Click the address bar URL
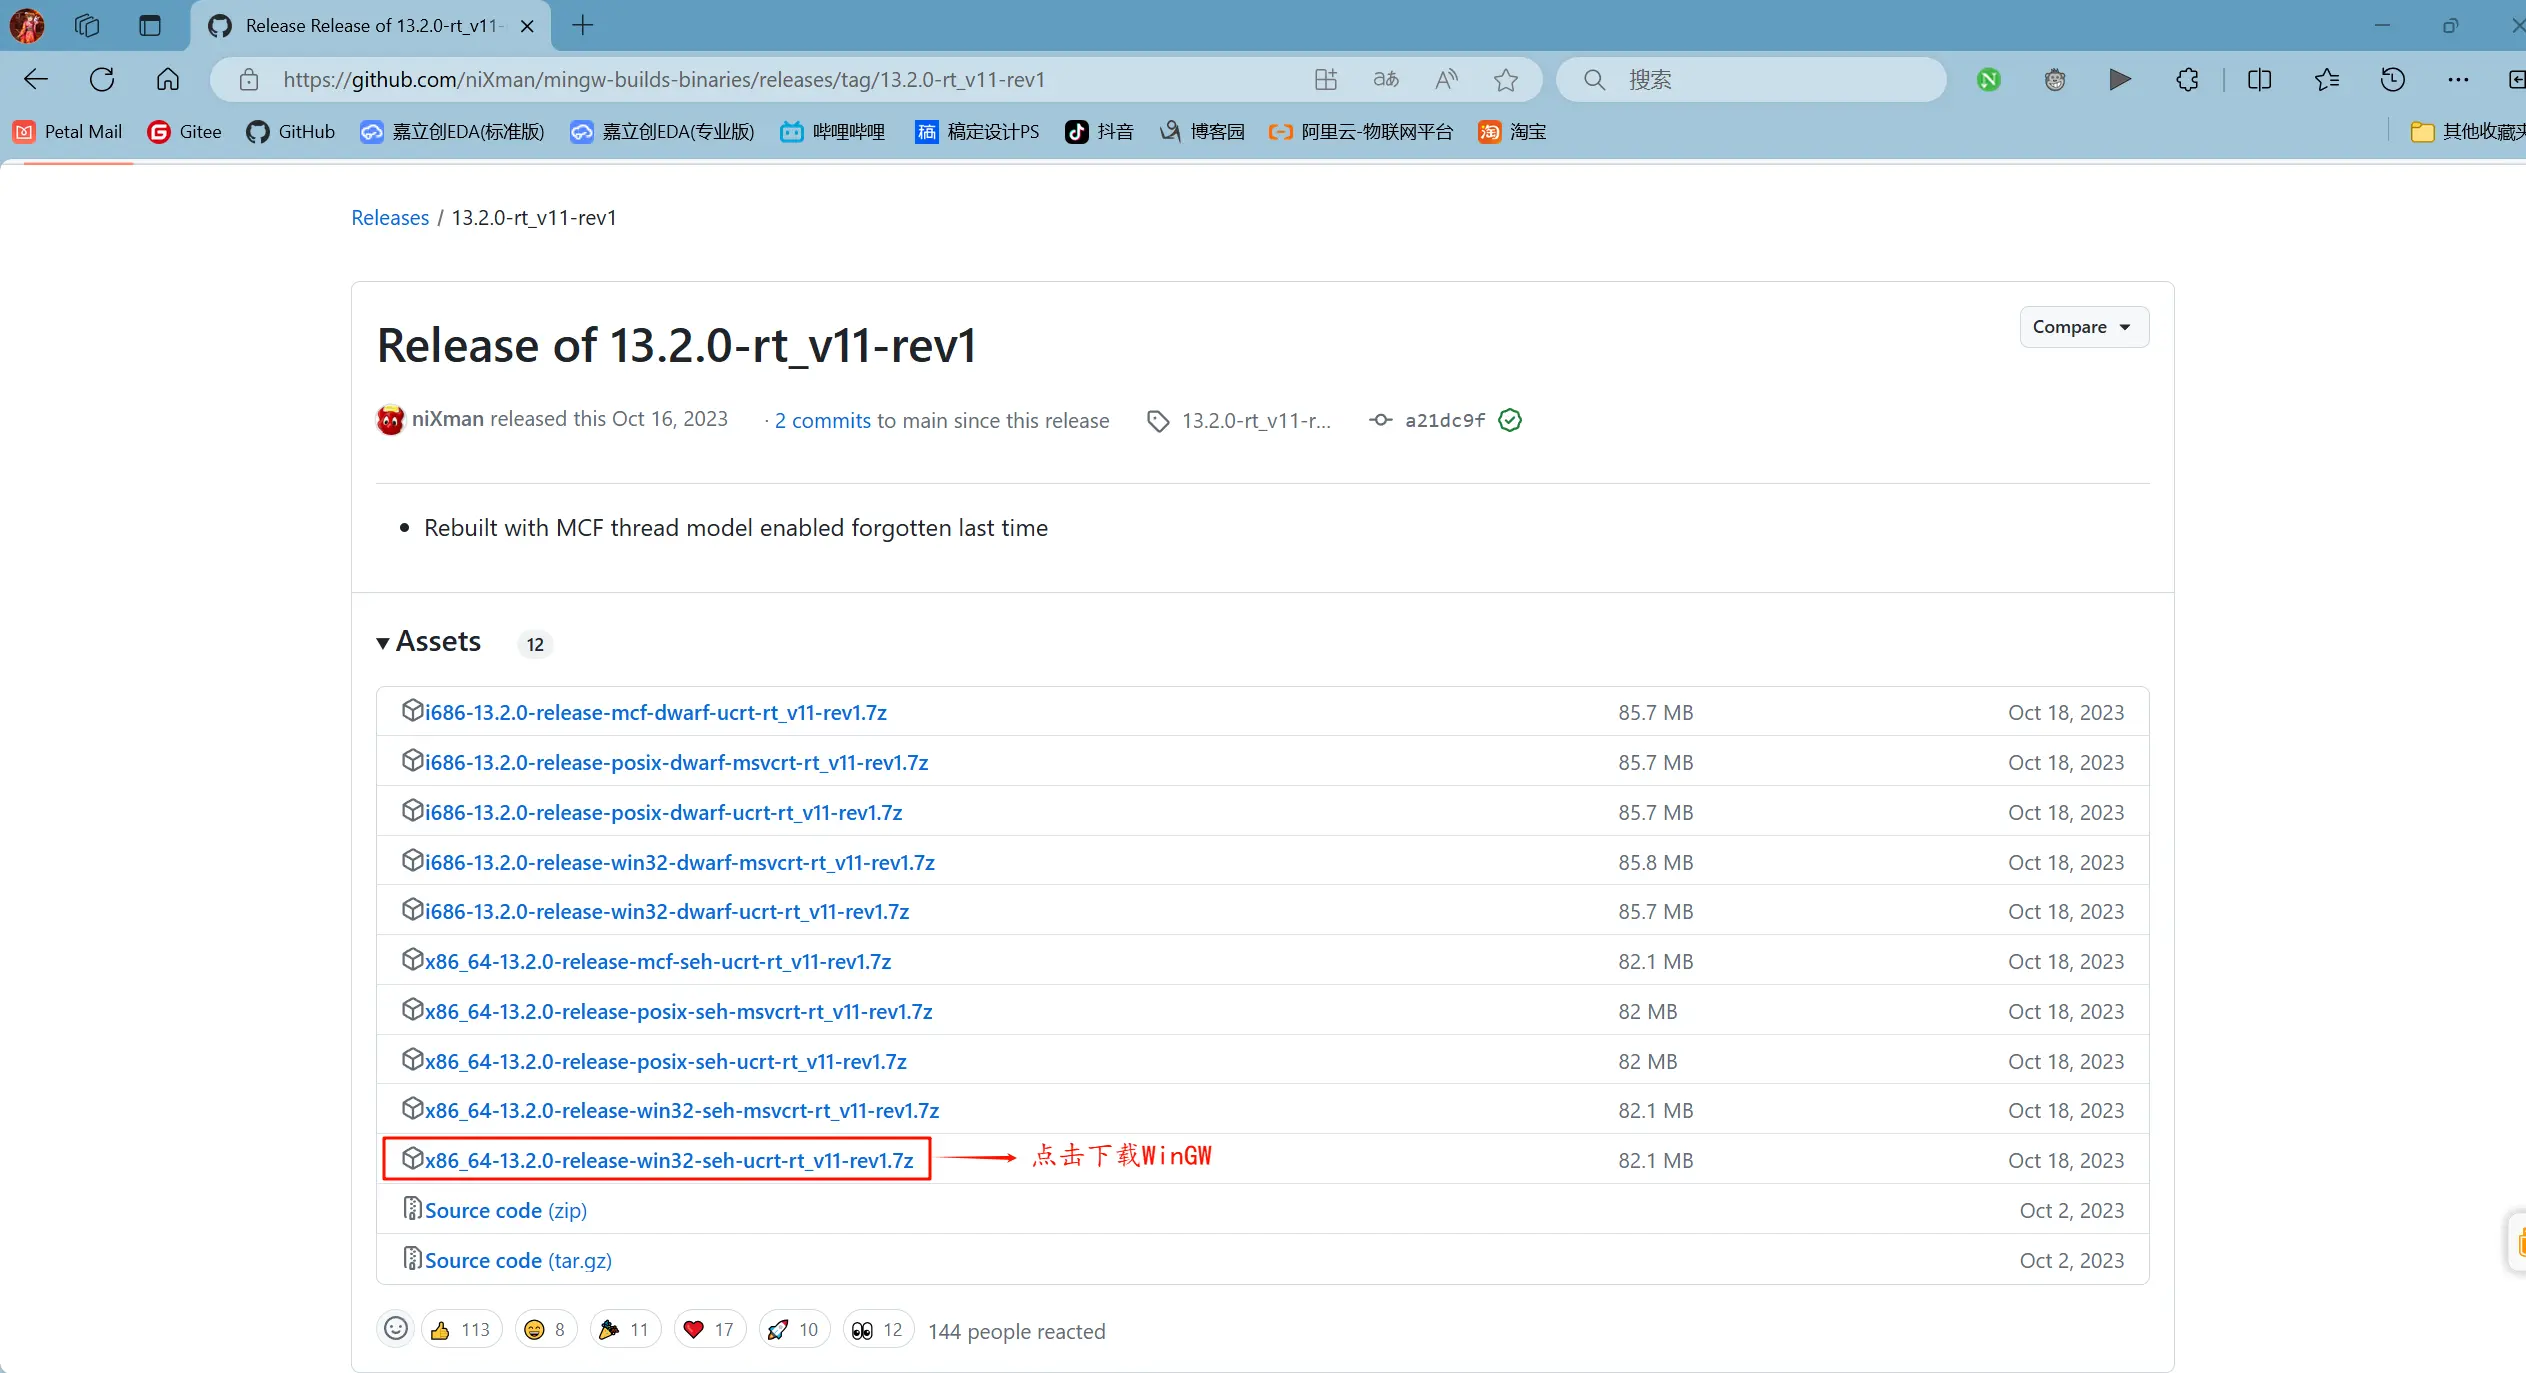2526x1373 pixels. pyautogui.click(x=664, y=79)
